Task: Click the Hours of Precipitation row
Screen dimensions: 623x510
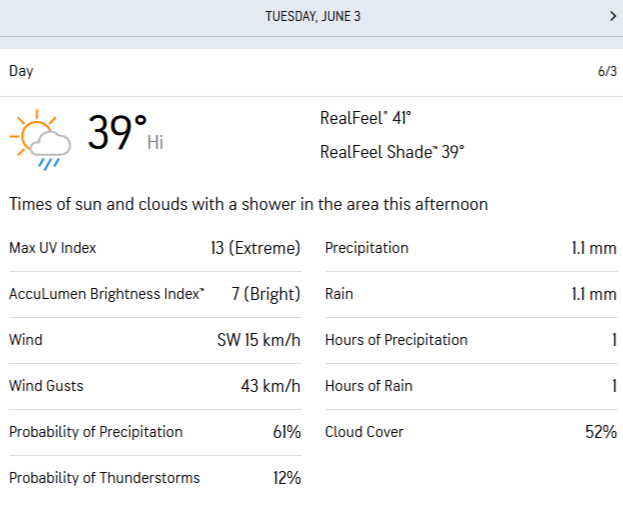Action: [x=470, y=340]
